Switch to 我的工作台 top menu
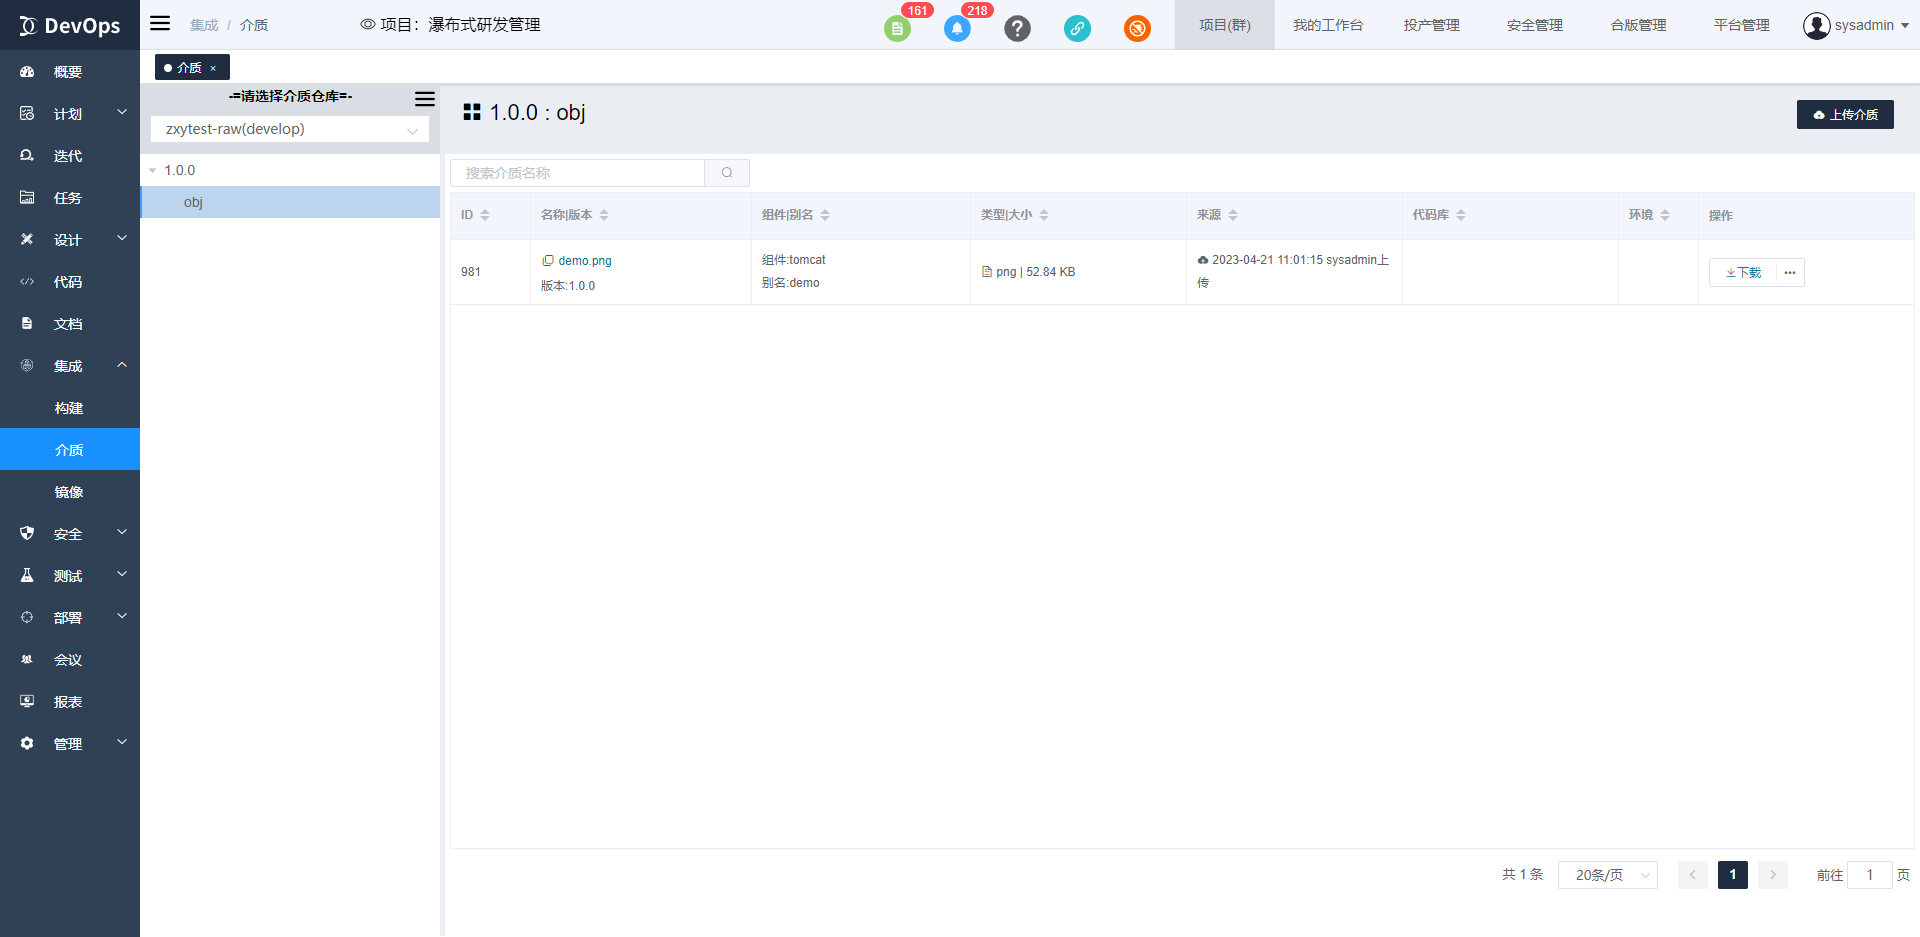1920x937 pixels. (x=1327, y=25)
